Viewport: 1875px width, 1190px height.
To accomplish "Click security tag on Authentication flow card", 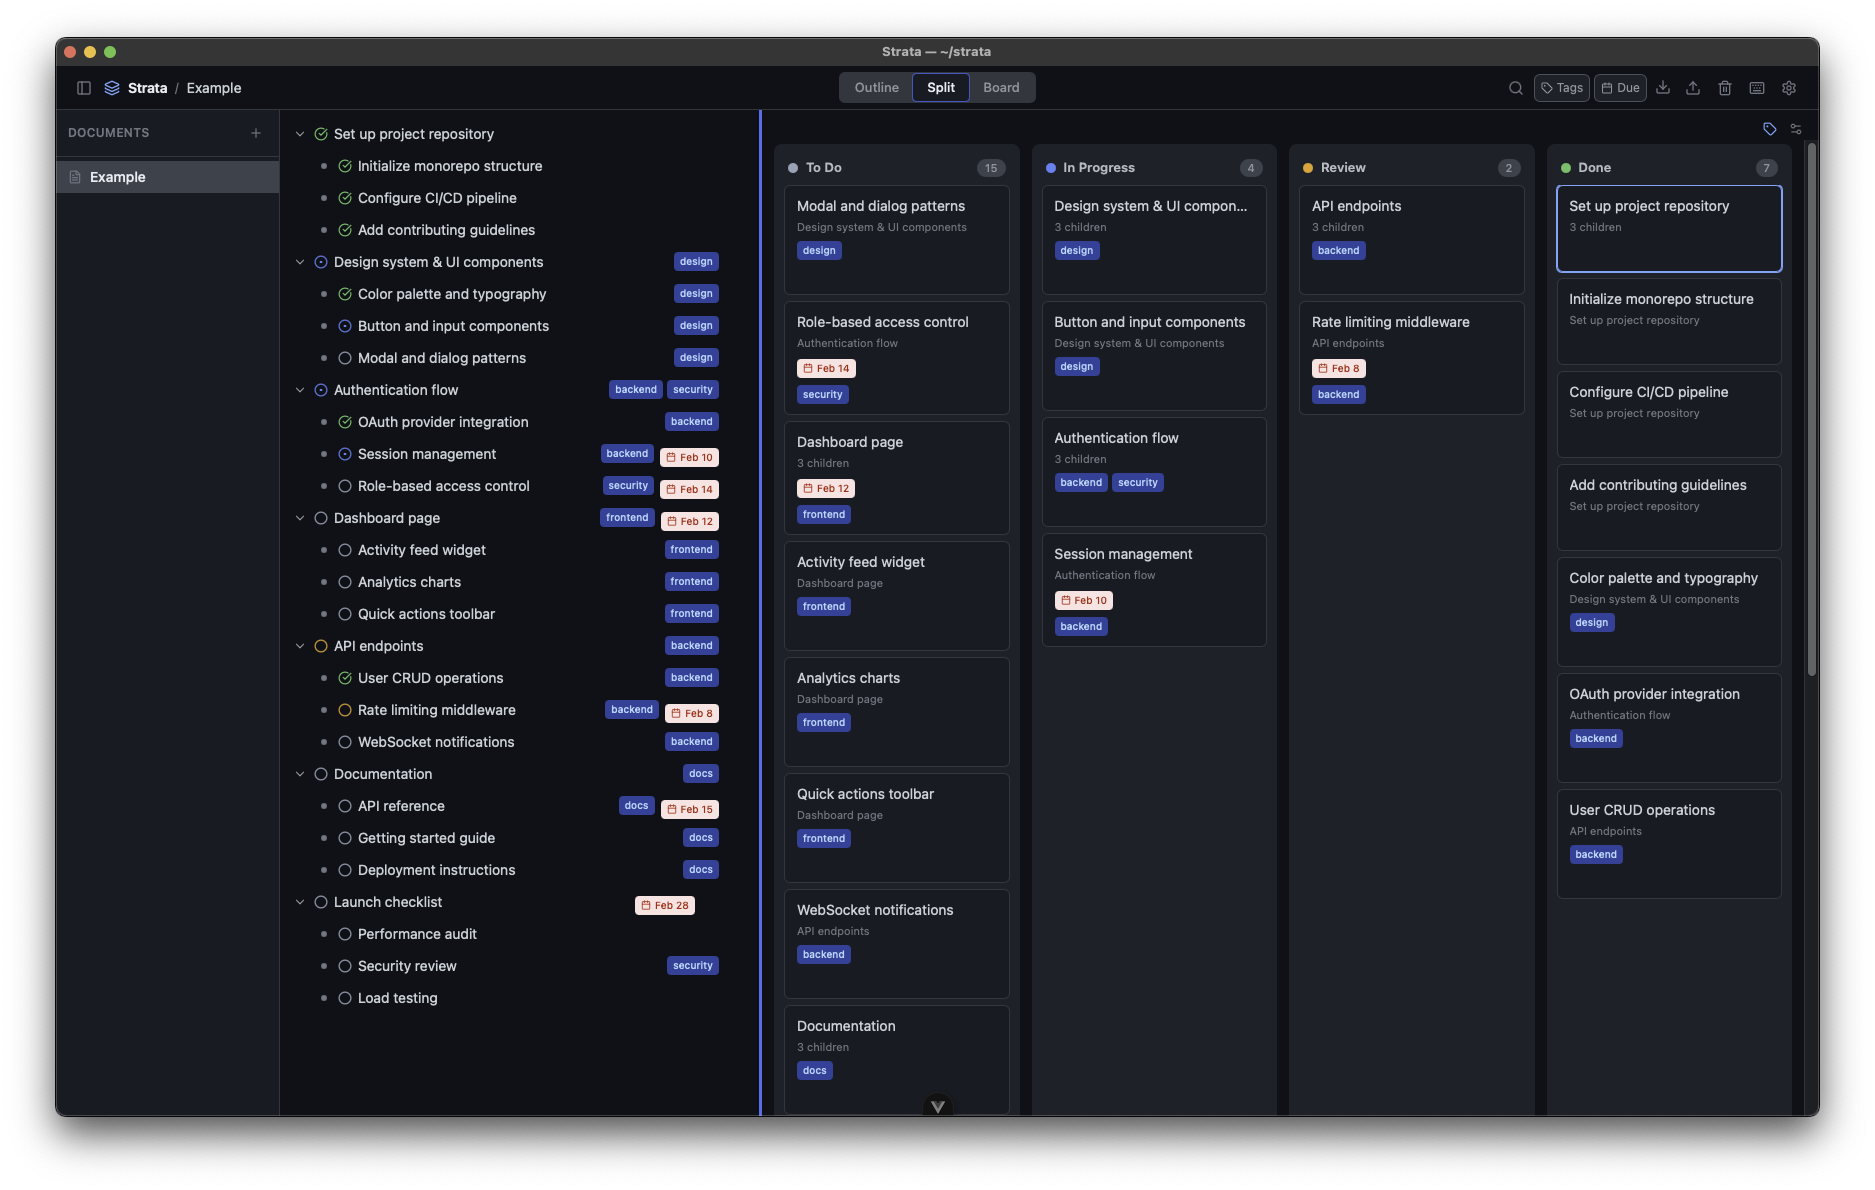I will click(1138, 483).
